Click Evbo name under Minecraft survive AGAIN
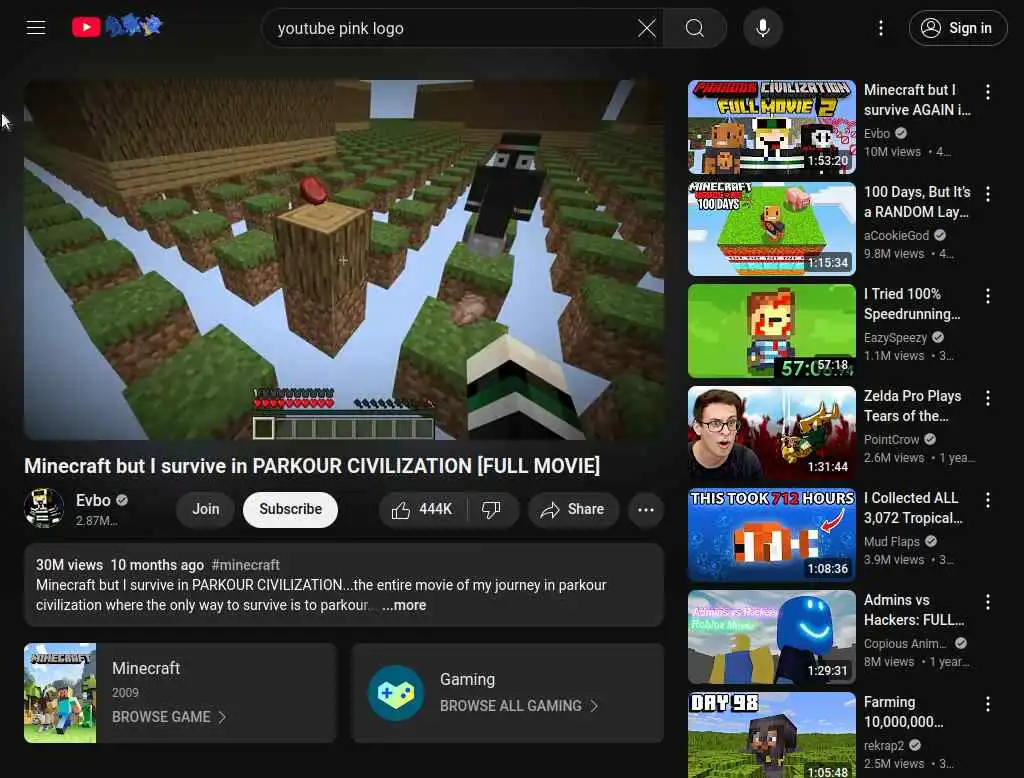The image size is (1024, 778). 876,133
